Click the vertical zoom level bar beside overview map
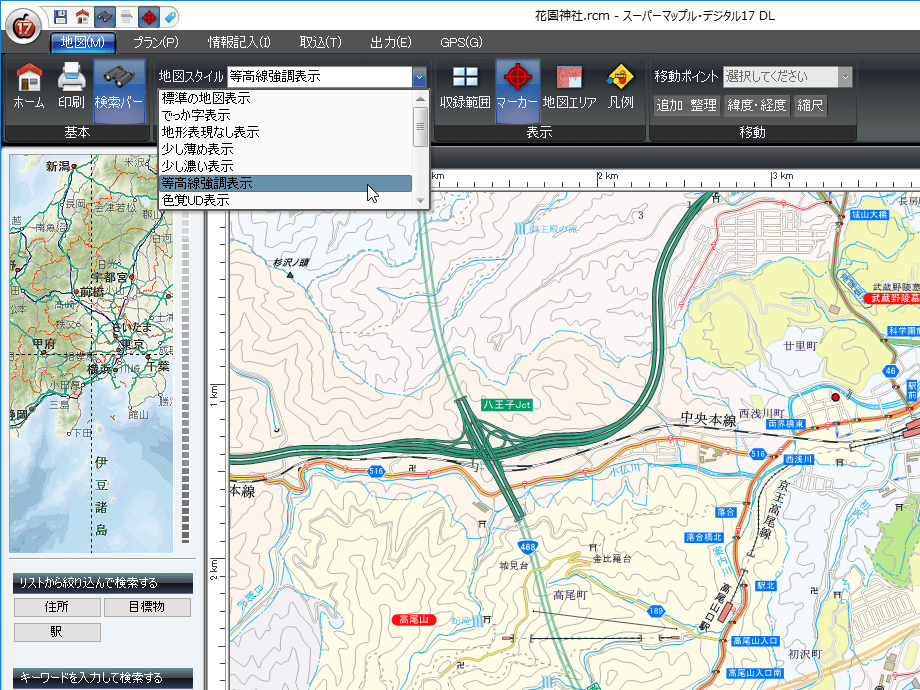This screenshot has height=690, width=920. coord(185,376)
